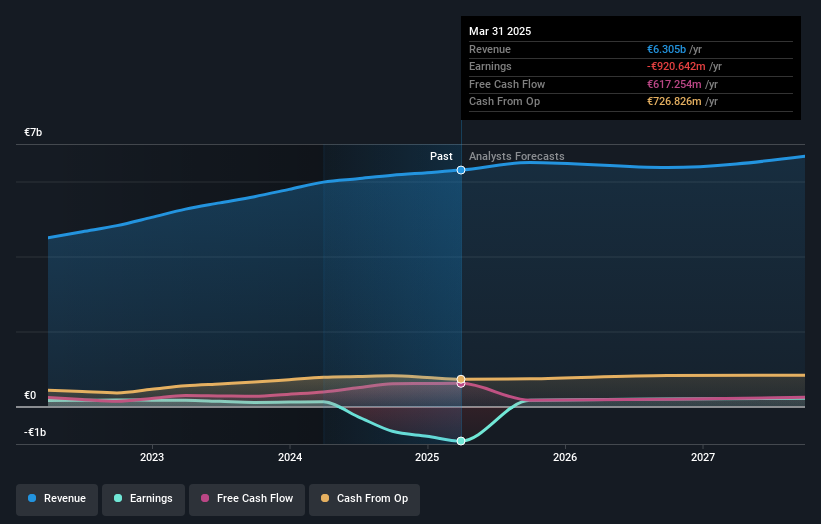Click the Analysts Forecasts label
This screenshot has height=524, width=821.
[517, 157]
